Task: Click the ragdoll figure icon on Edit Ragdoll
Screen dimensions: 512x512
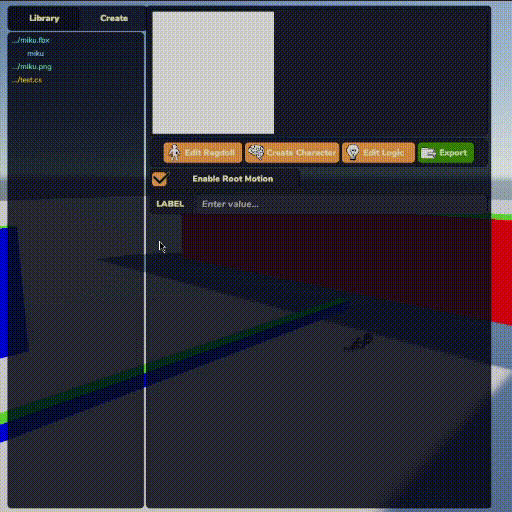Action: [174, 153]
